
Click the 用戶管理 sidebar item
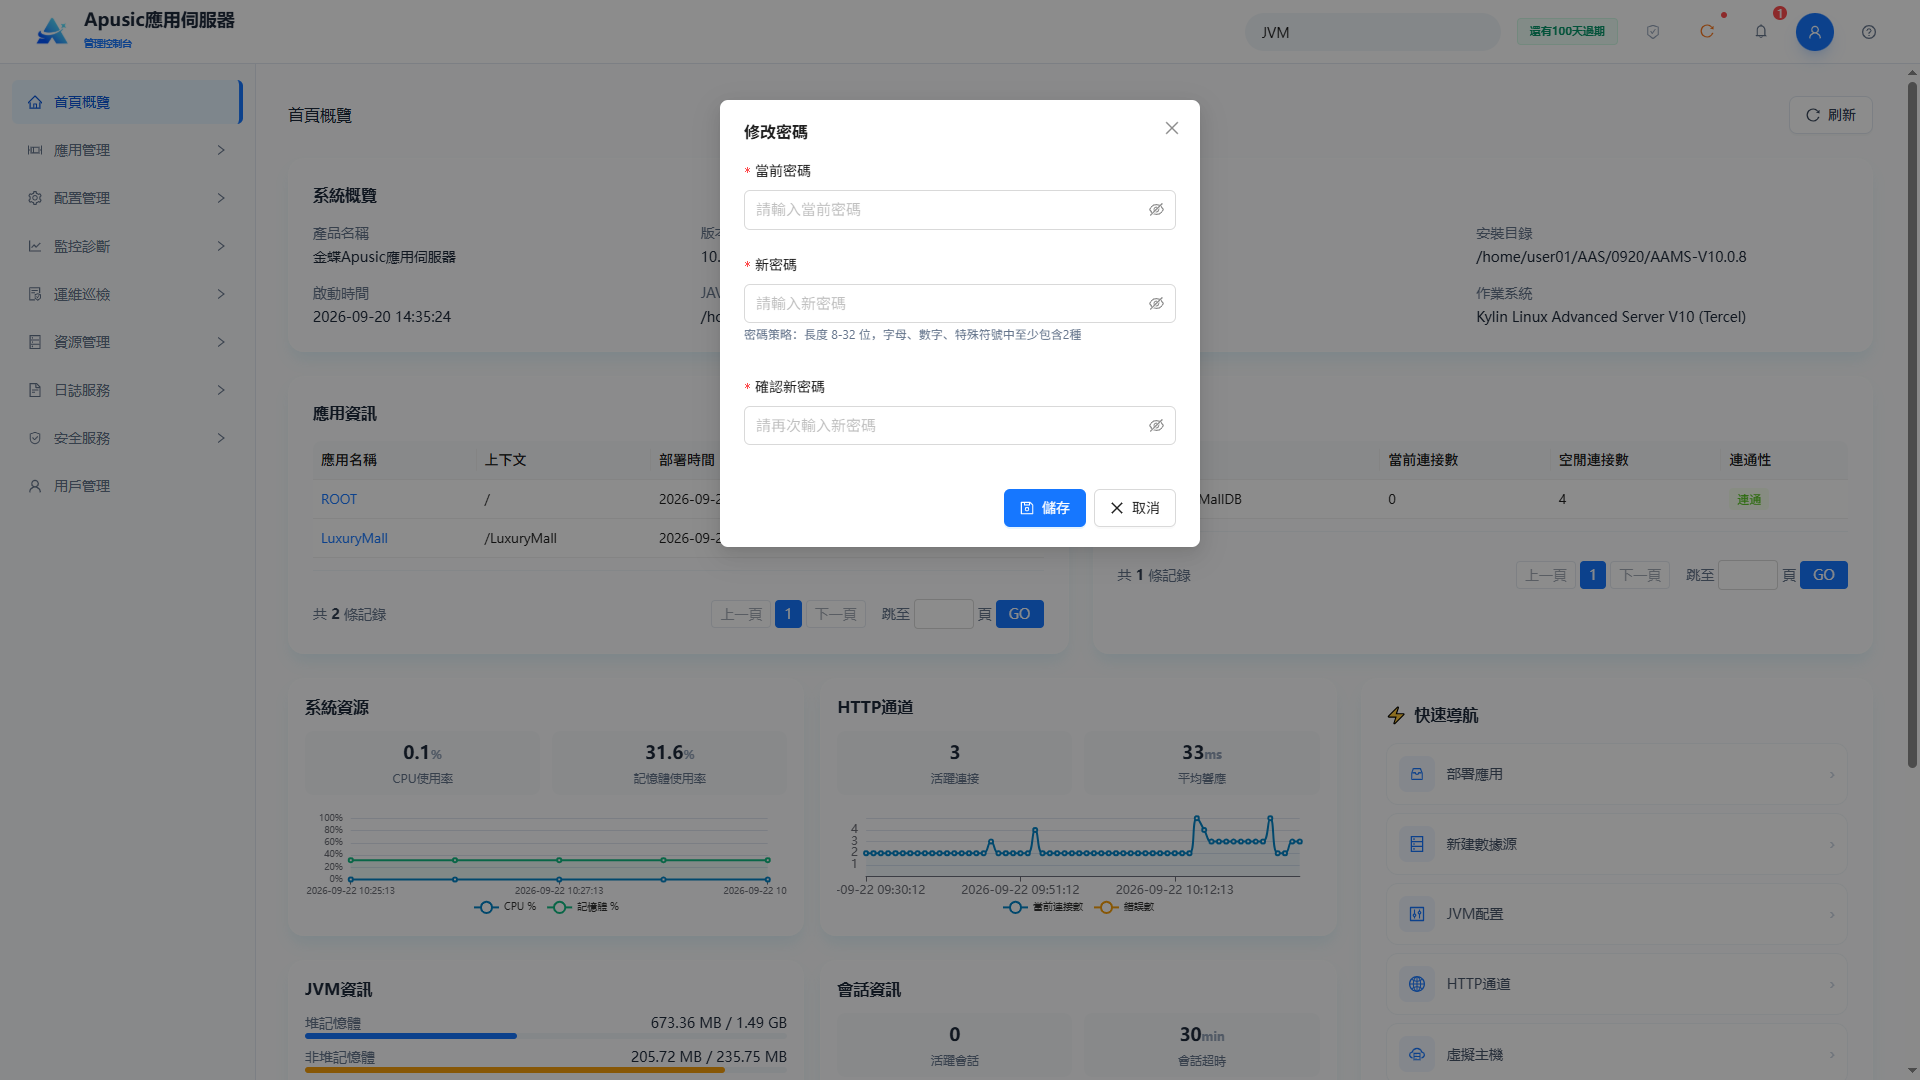pos(127,486)
